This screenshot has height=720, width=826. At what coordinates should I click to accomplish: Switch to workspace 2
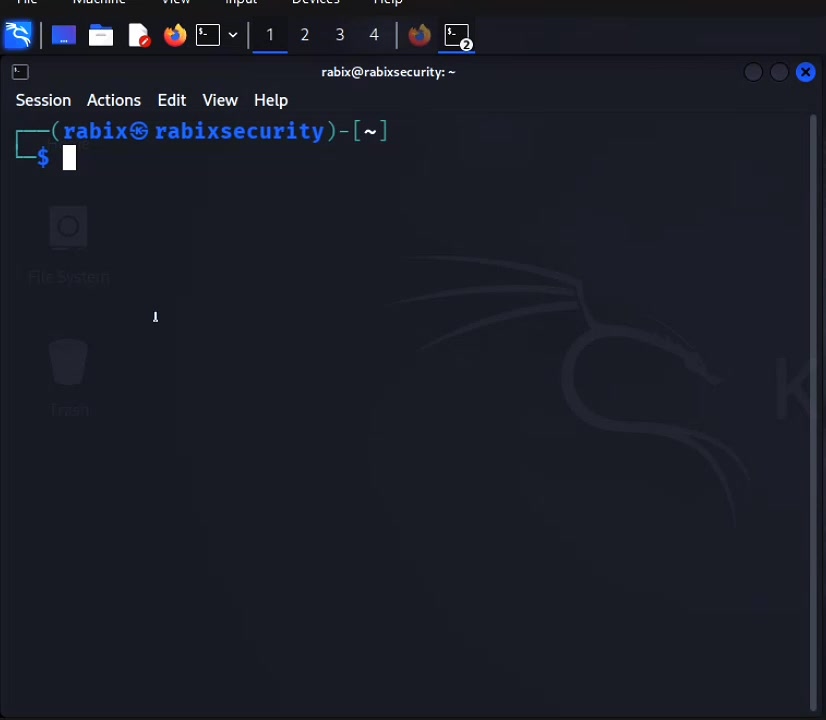coord(304,35)
